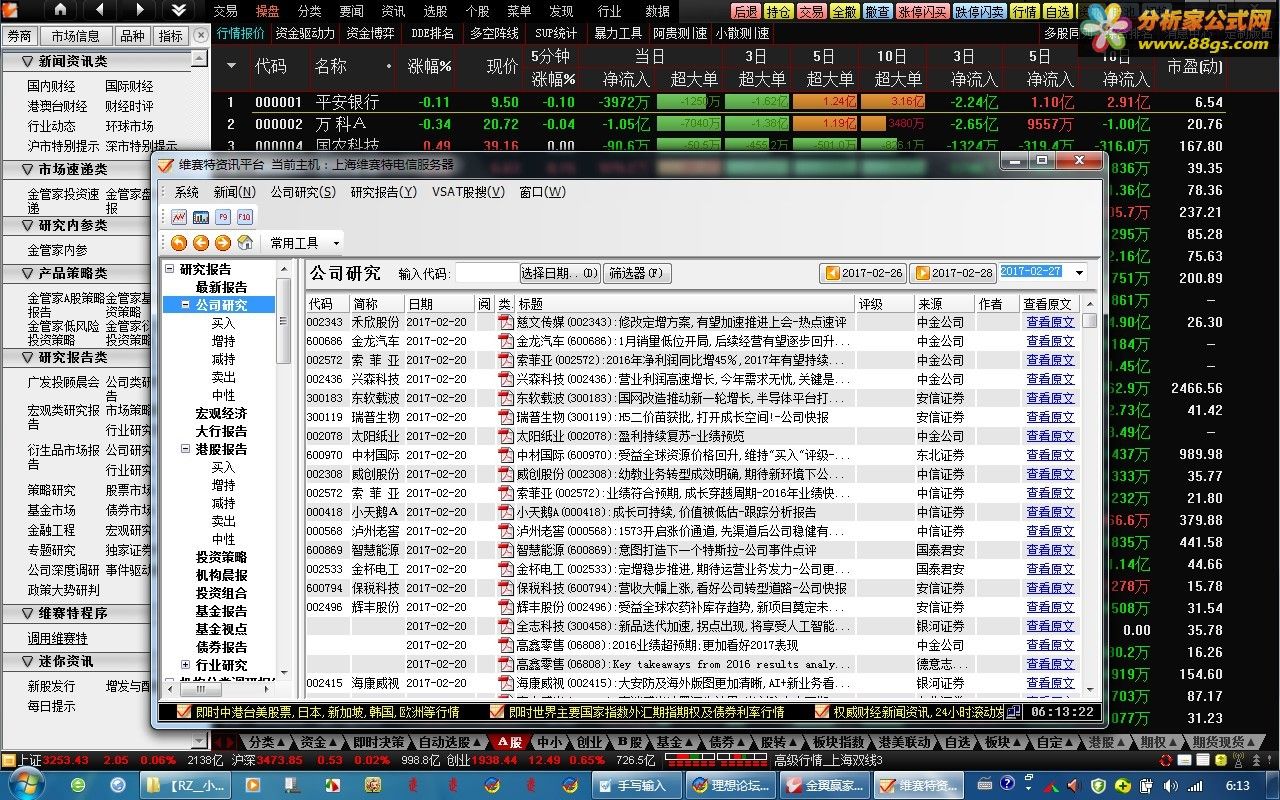Image resolution: width=1280 pixels, height=800 pixels.
Task: Open the 新闻(N) menu
Action: coord(234,192)
